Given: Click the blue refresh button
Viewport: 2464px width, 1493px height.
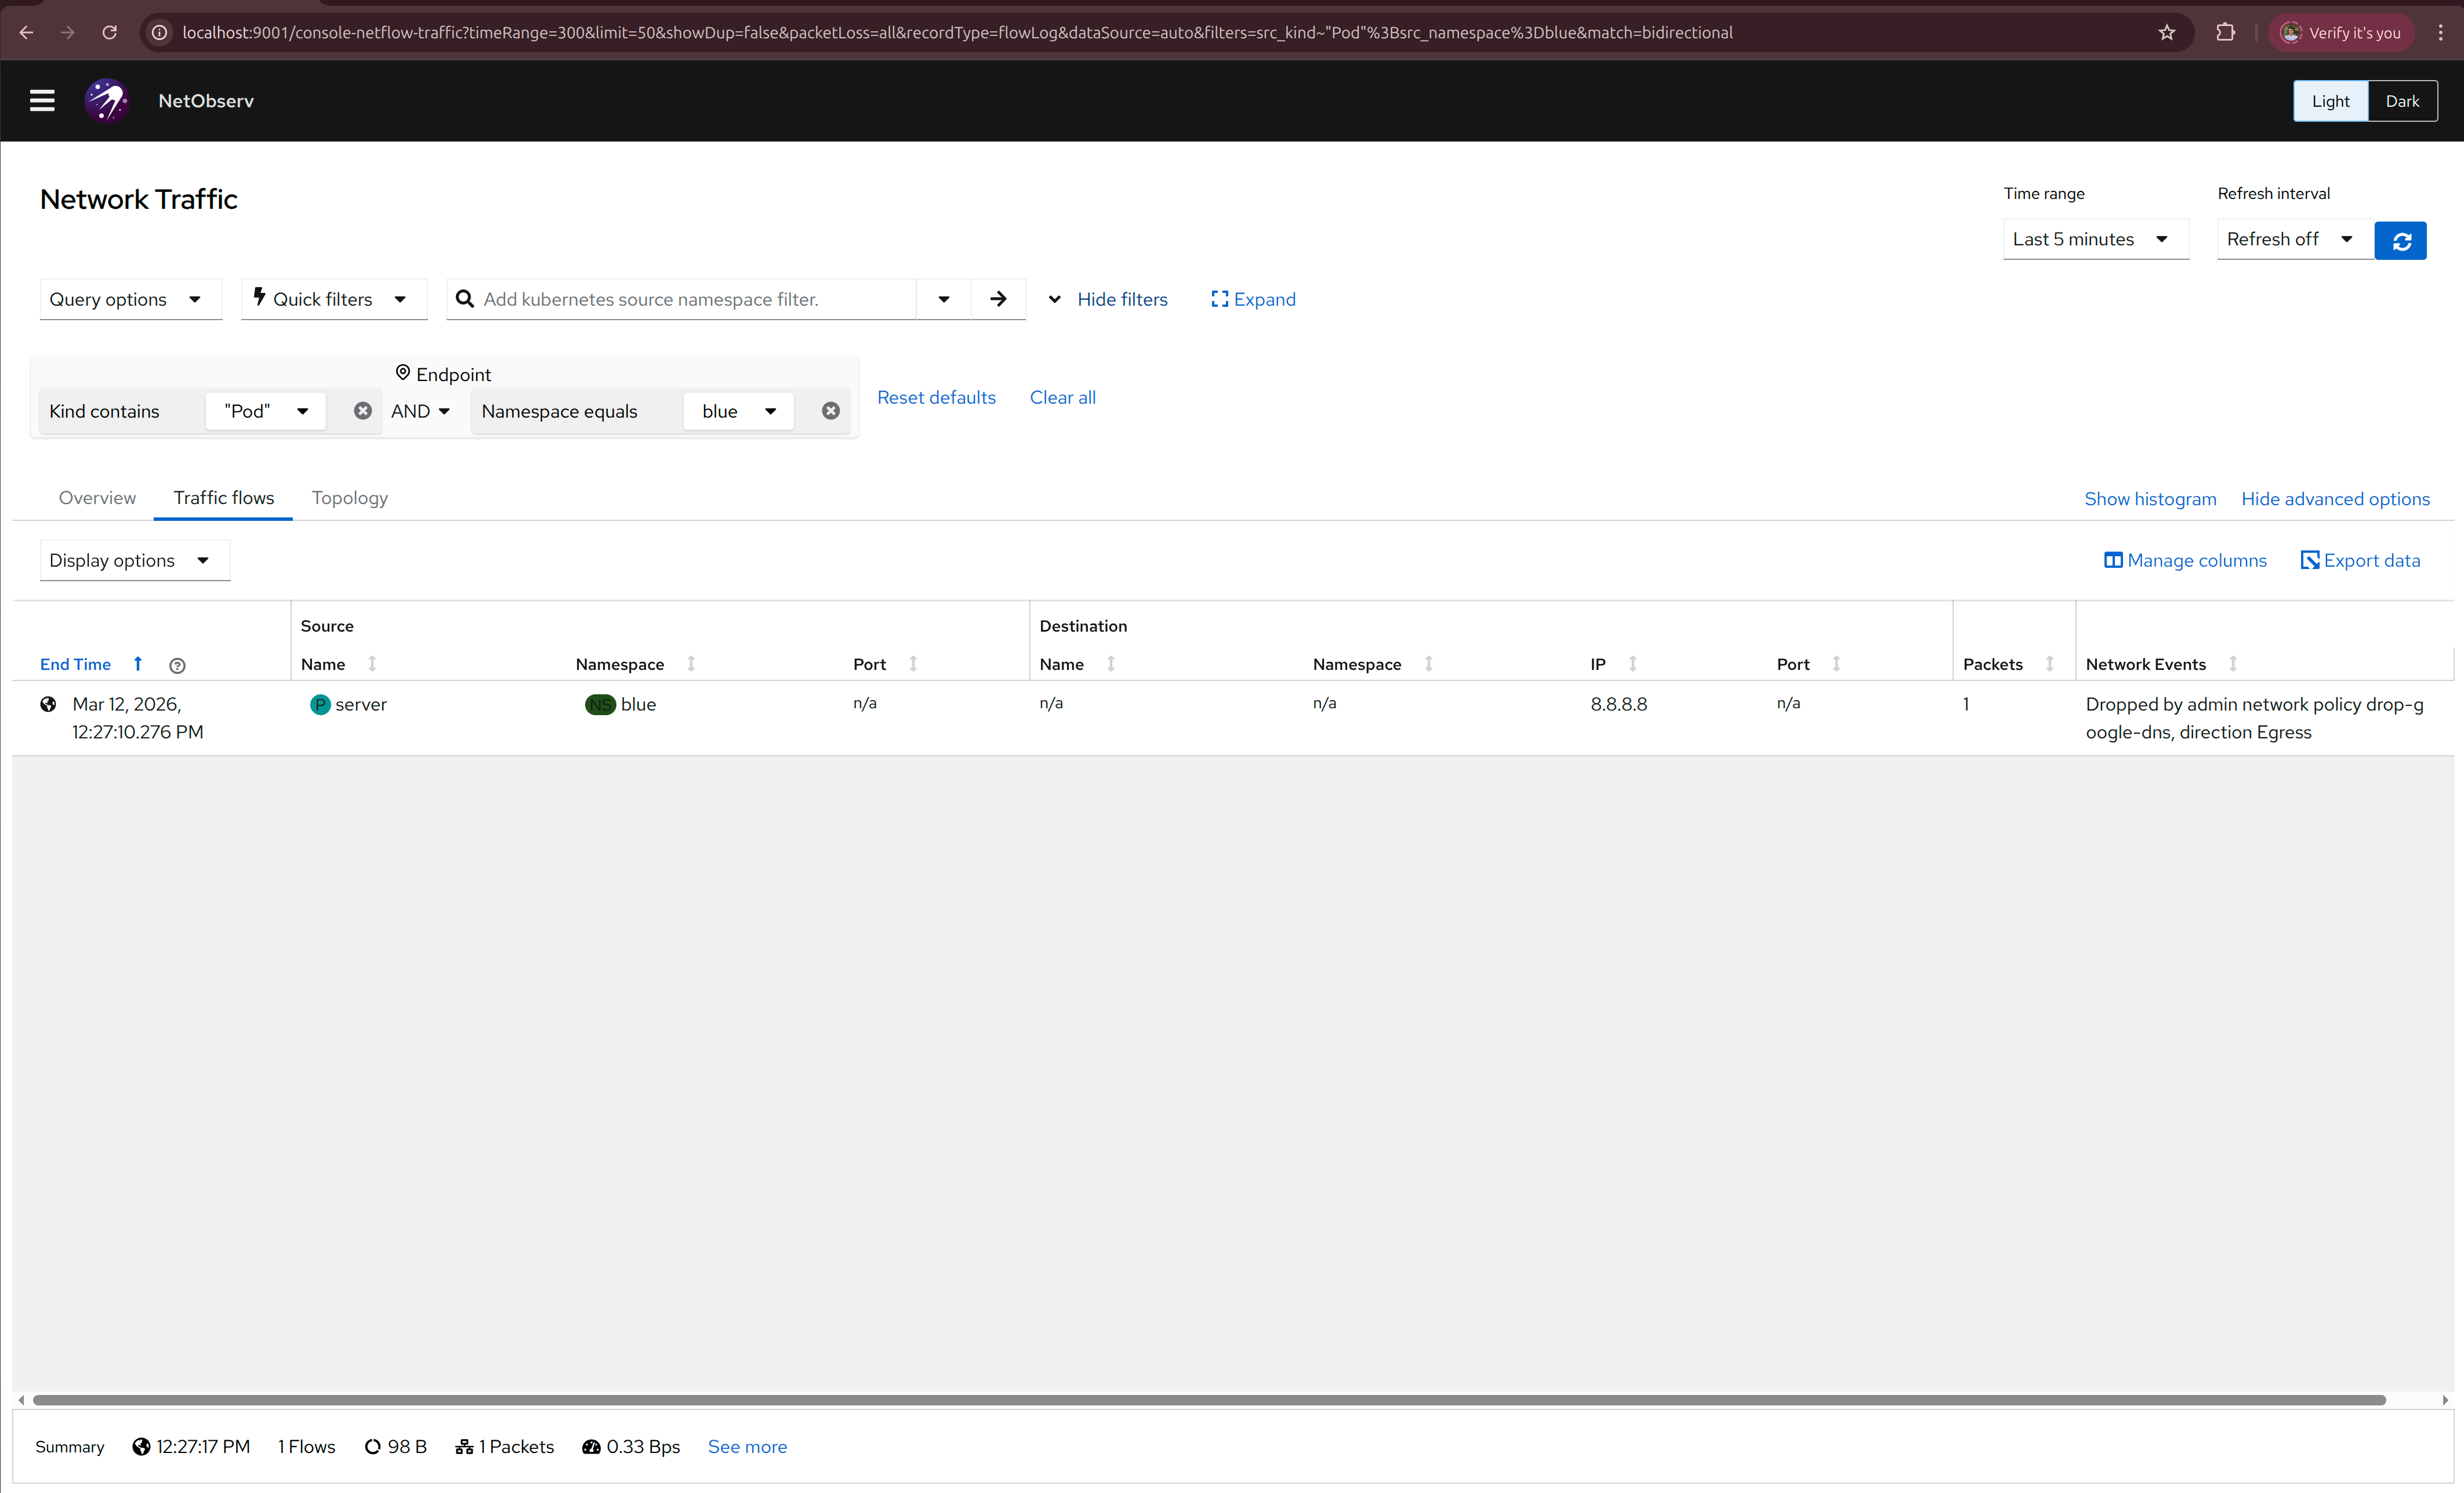Looking at the screenshot, I should point(2400,240).
